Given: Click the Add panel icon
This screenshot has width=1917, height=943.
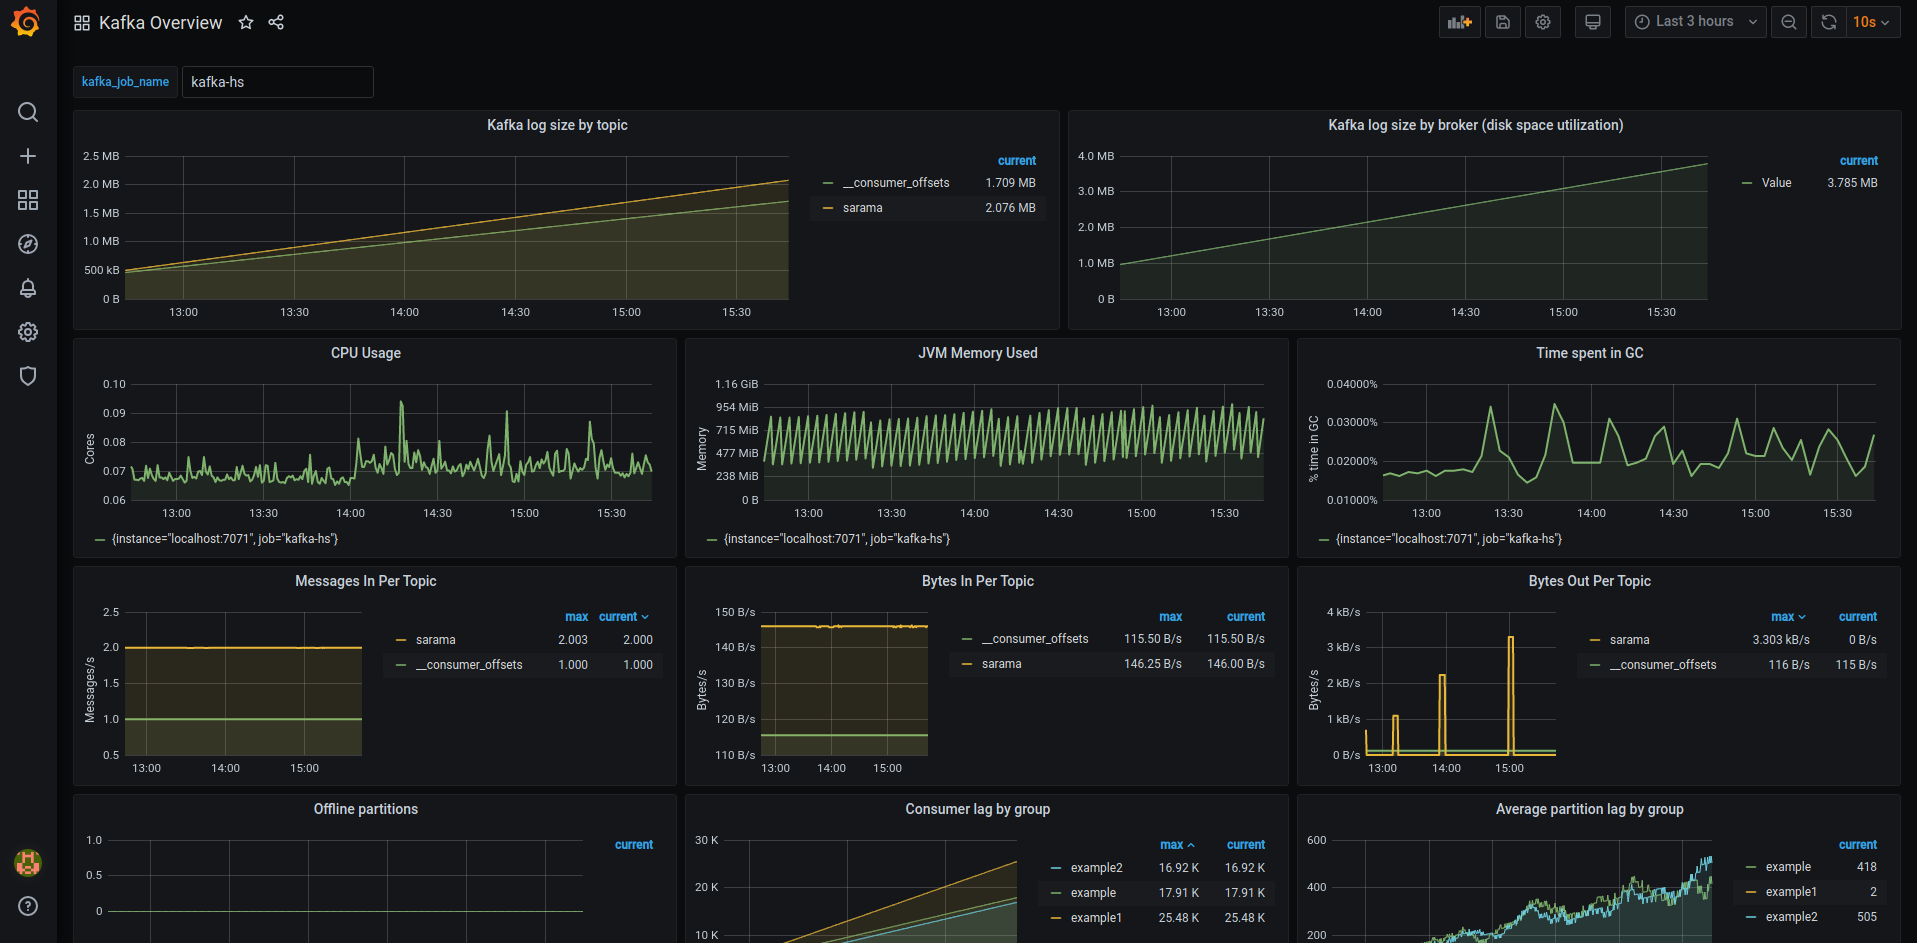Looking at the screenshot, I should click(1460, 22).
